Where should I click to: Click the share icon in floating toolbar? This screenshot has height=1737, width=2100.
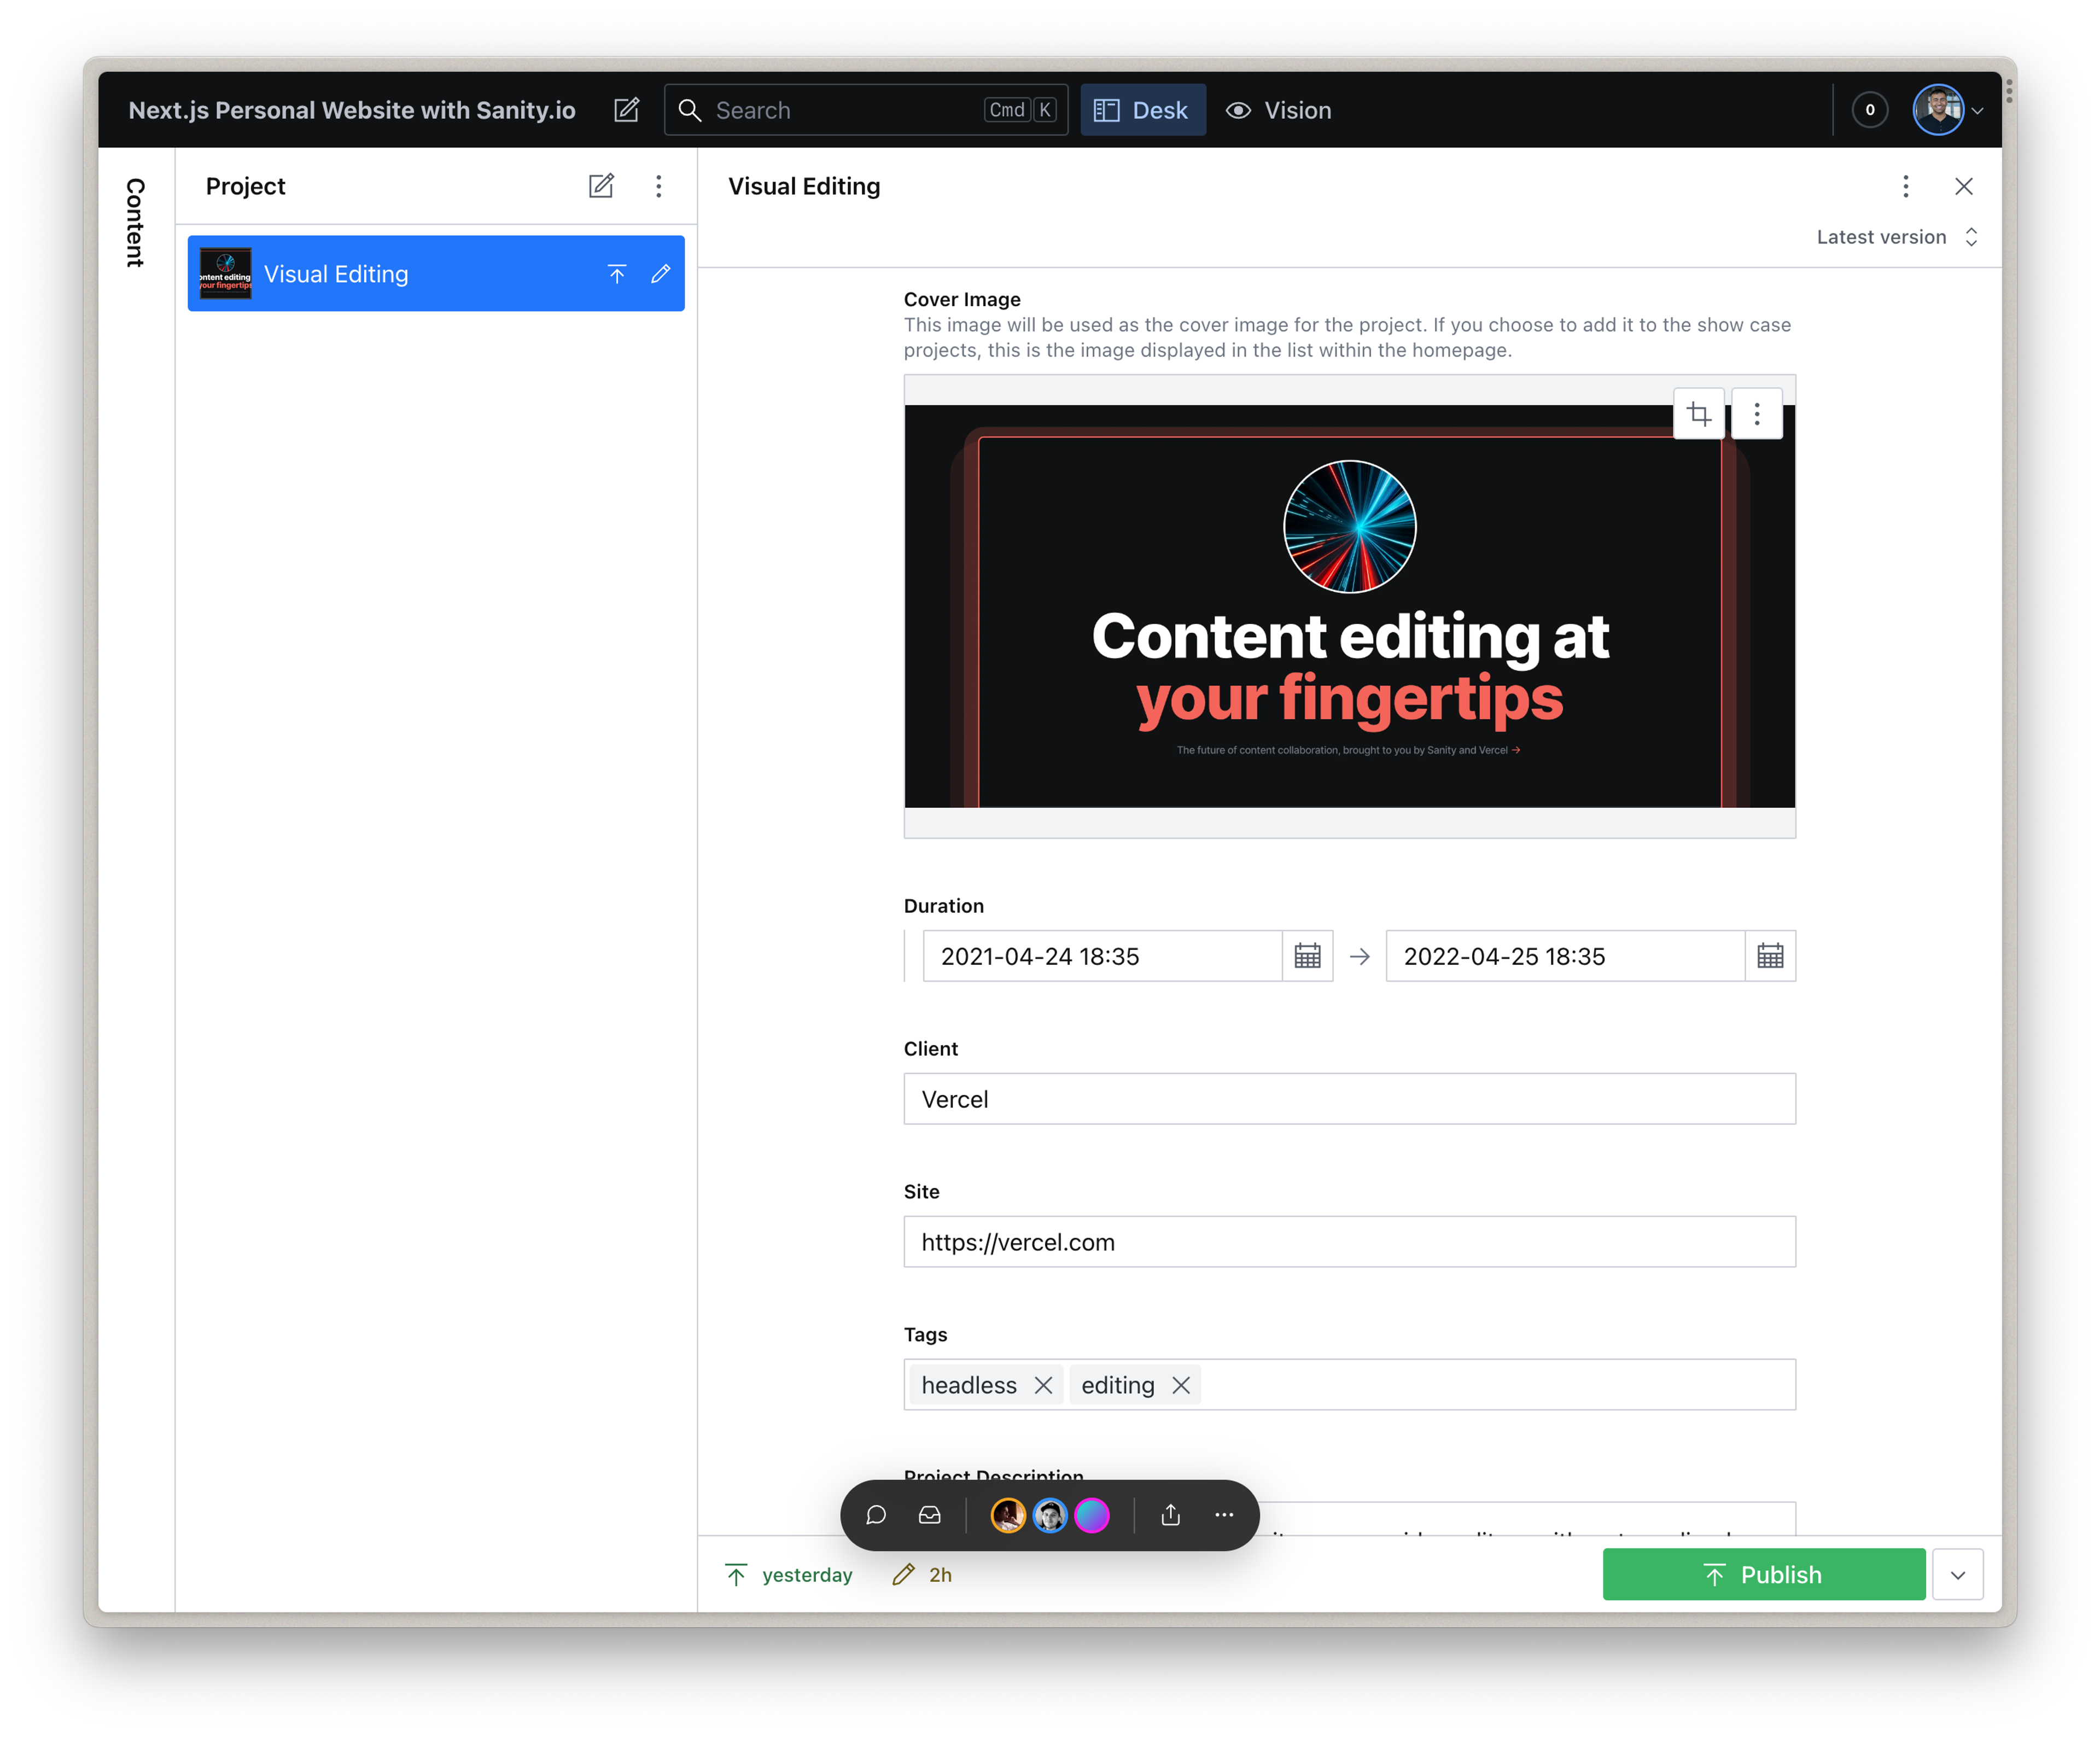click(1171, 1515)
